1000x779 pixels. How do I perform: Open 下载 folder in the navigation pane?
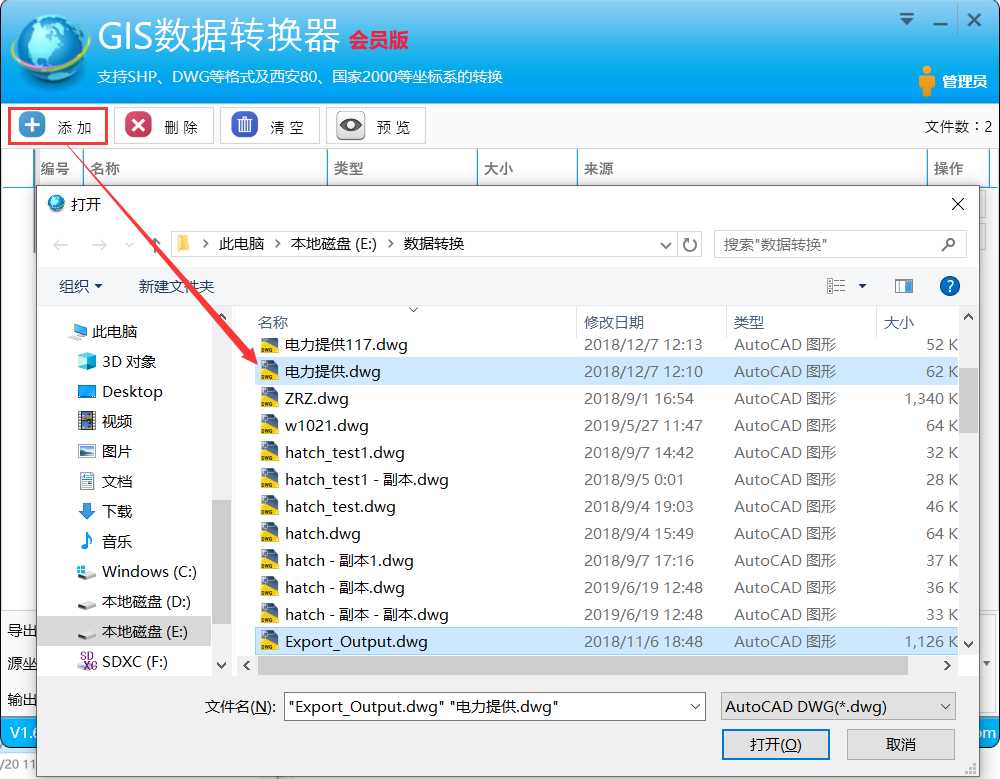coord(105,511)
